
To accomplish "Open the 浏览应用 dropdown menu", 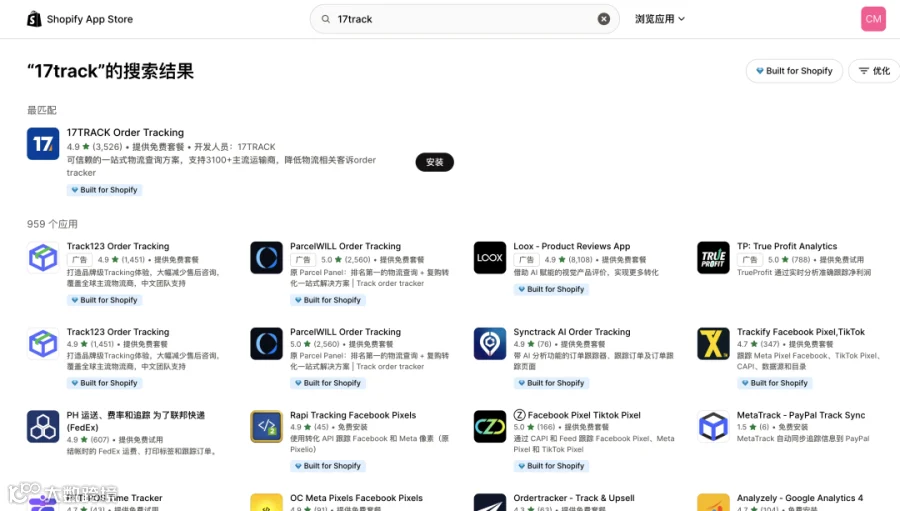I will click(660, 19).
